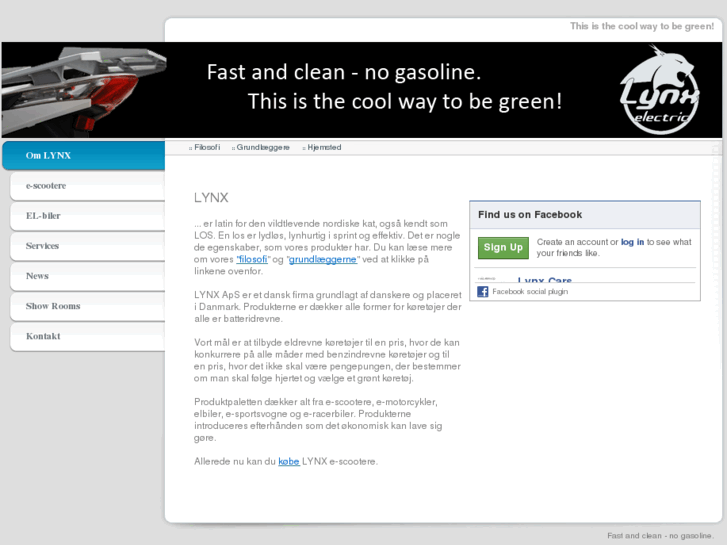Click the Lynx electric logo
Screen dimensions: 727x545
[x=659, y=90]
